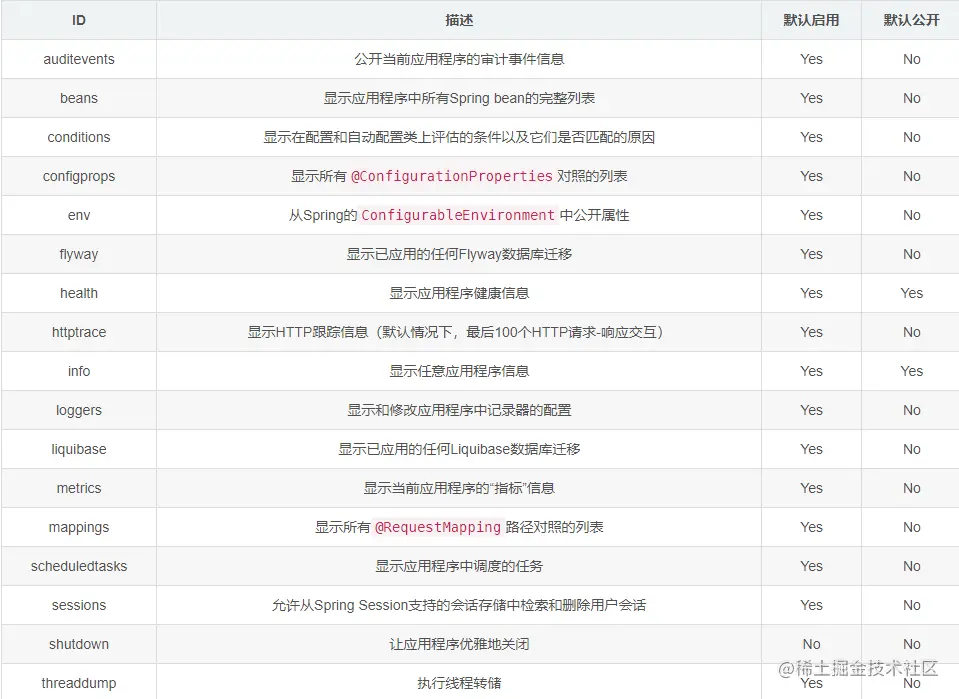Click the Spring bean完整列表 description
The width and height of the screenshot is (959, 699).
[459, 98]
